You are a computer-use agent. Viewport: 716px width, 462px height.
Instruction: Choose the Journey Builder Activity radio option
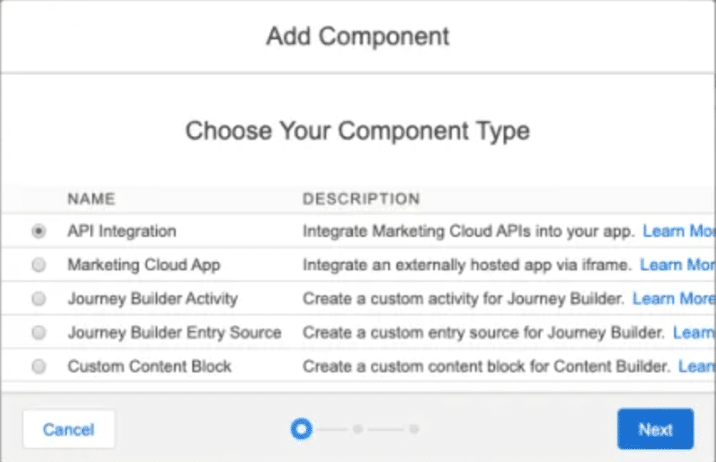coord(39,299)
